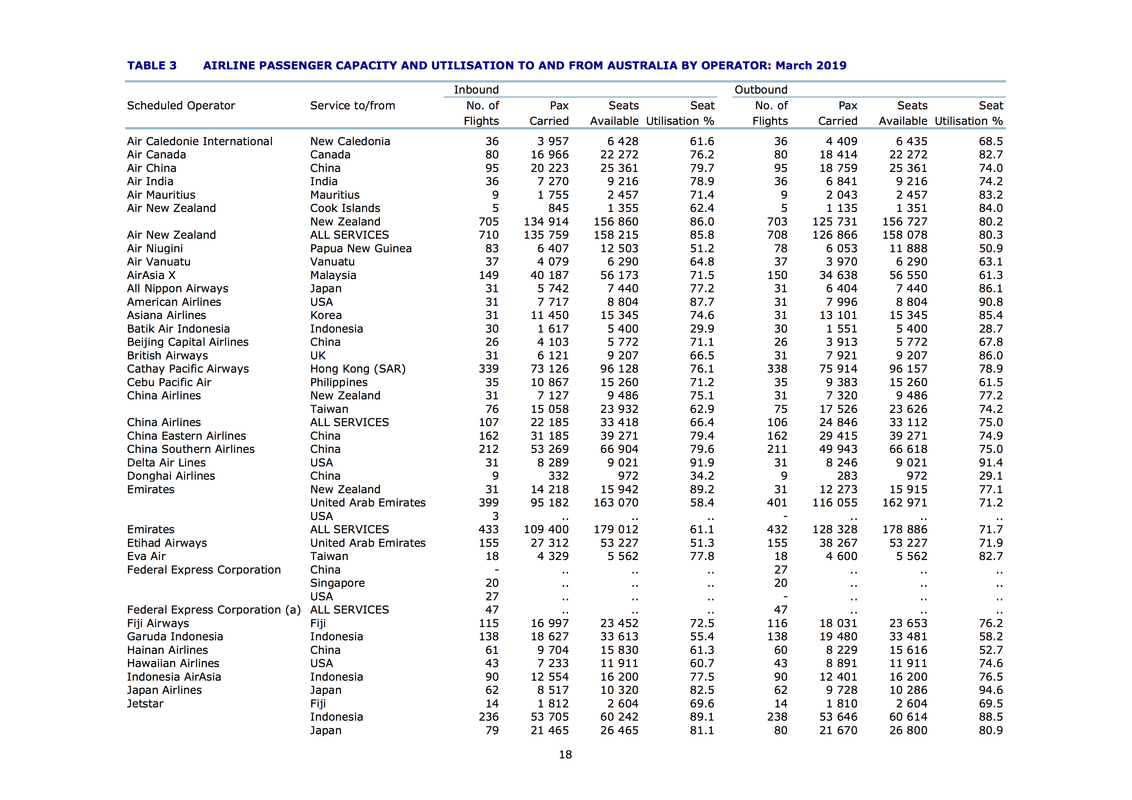Select Air Vanuatu operator name
Viewport: 1132px width, 800px height.
pyautogui.click(x=159, y=261)
